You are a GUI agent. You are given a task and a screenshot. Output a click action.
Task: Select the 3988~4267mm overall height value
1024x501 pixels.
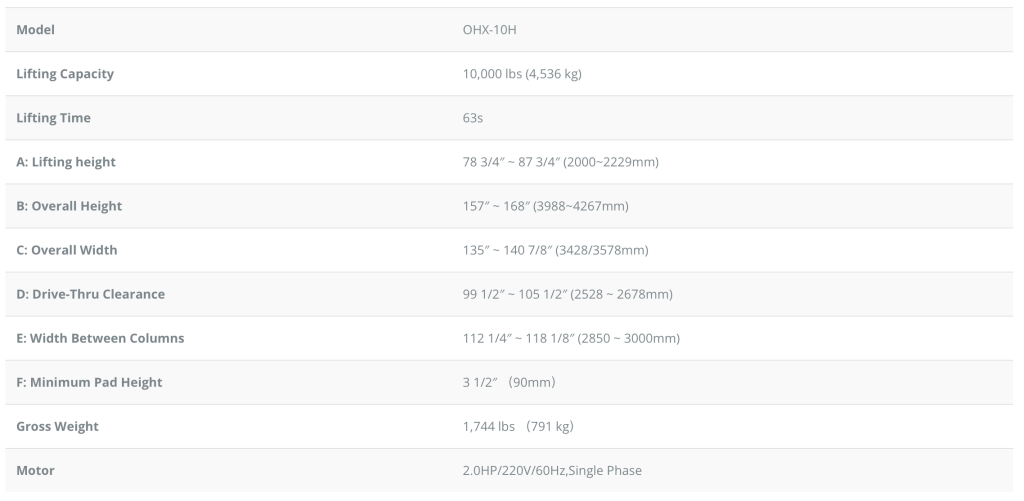[538, 206]
